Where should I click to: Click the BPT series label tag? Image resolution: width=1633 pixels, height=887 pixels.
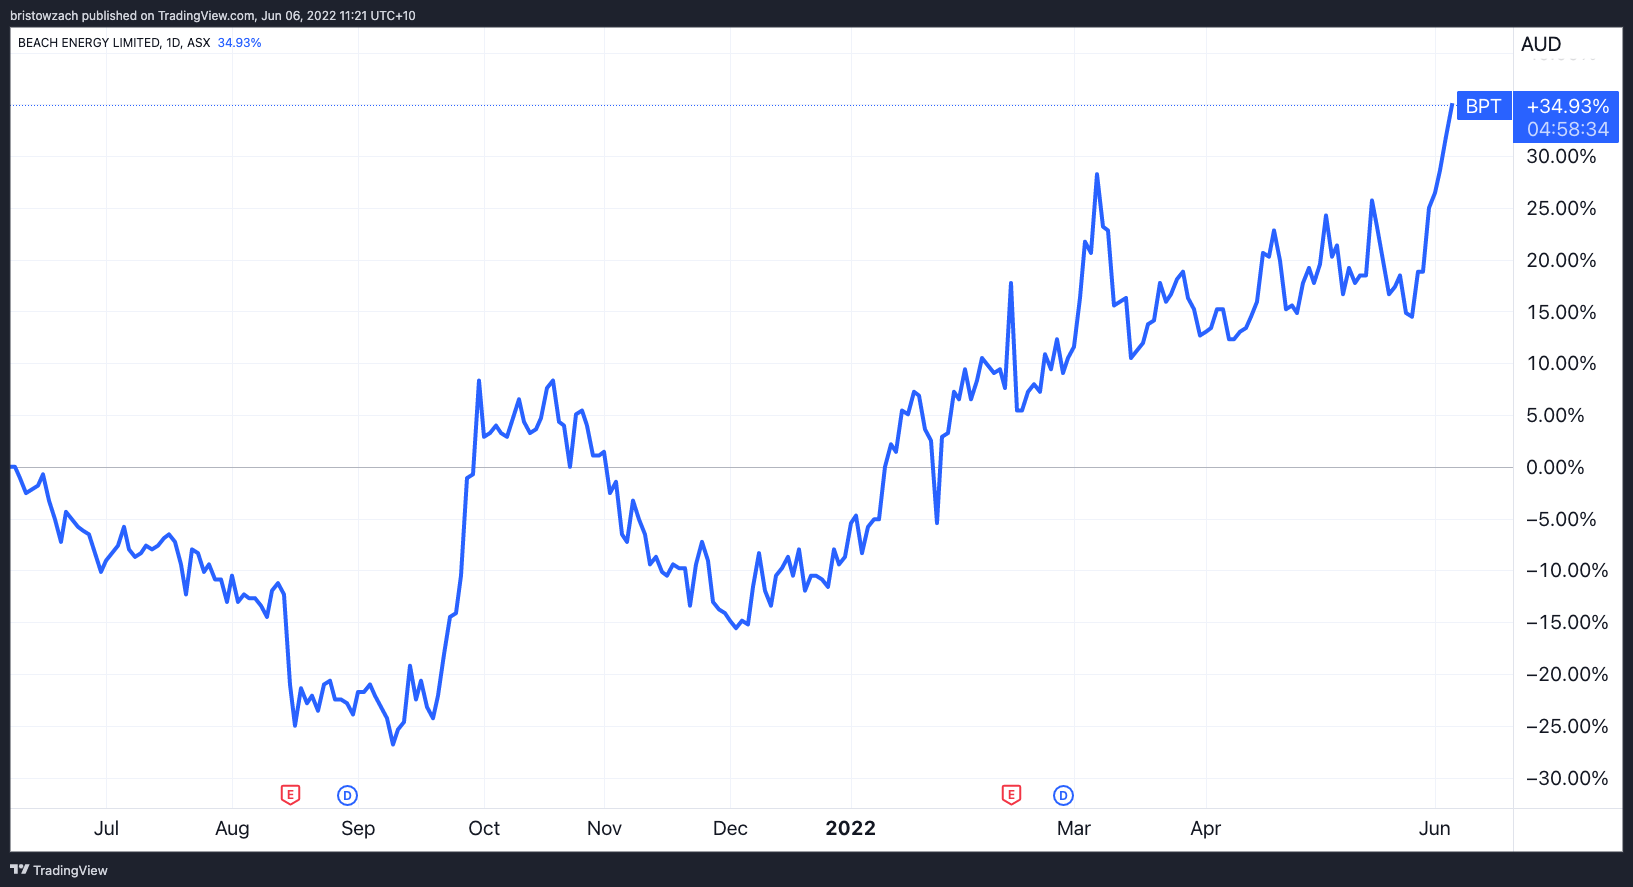point(1483,106)
